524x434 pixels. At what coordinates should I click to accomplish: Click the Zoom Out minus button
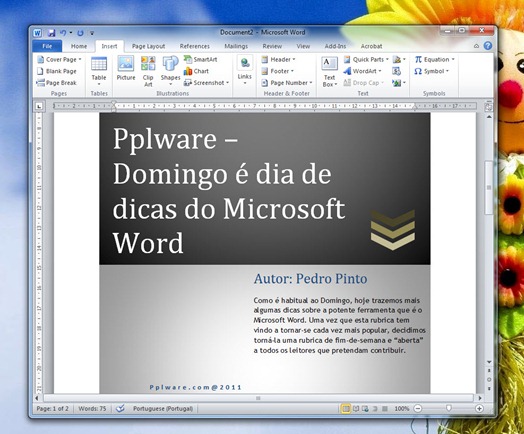(x=418, y=409)
